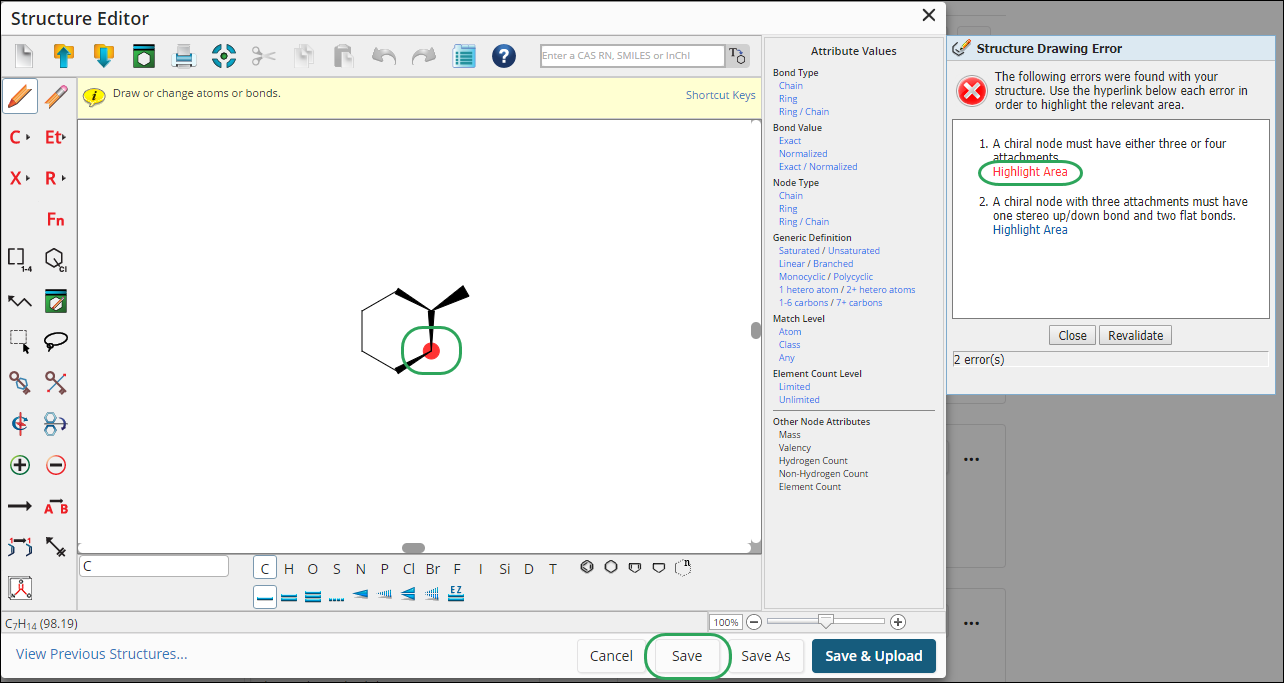The width and height of the screenshot is (1284, 683).
Task: Open the Help question mark icon
Action: pyautogui.click(x=504, y=55)
